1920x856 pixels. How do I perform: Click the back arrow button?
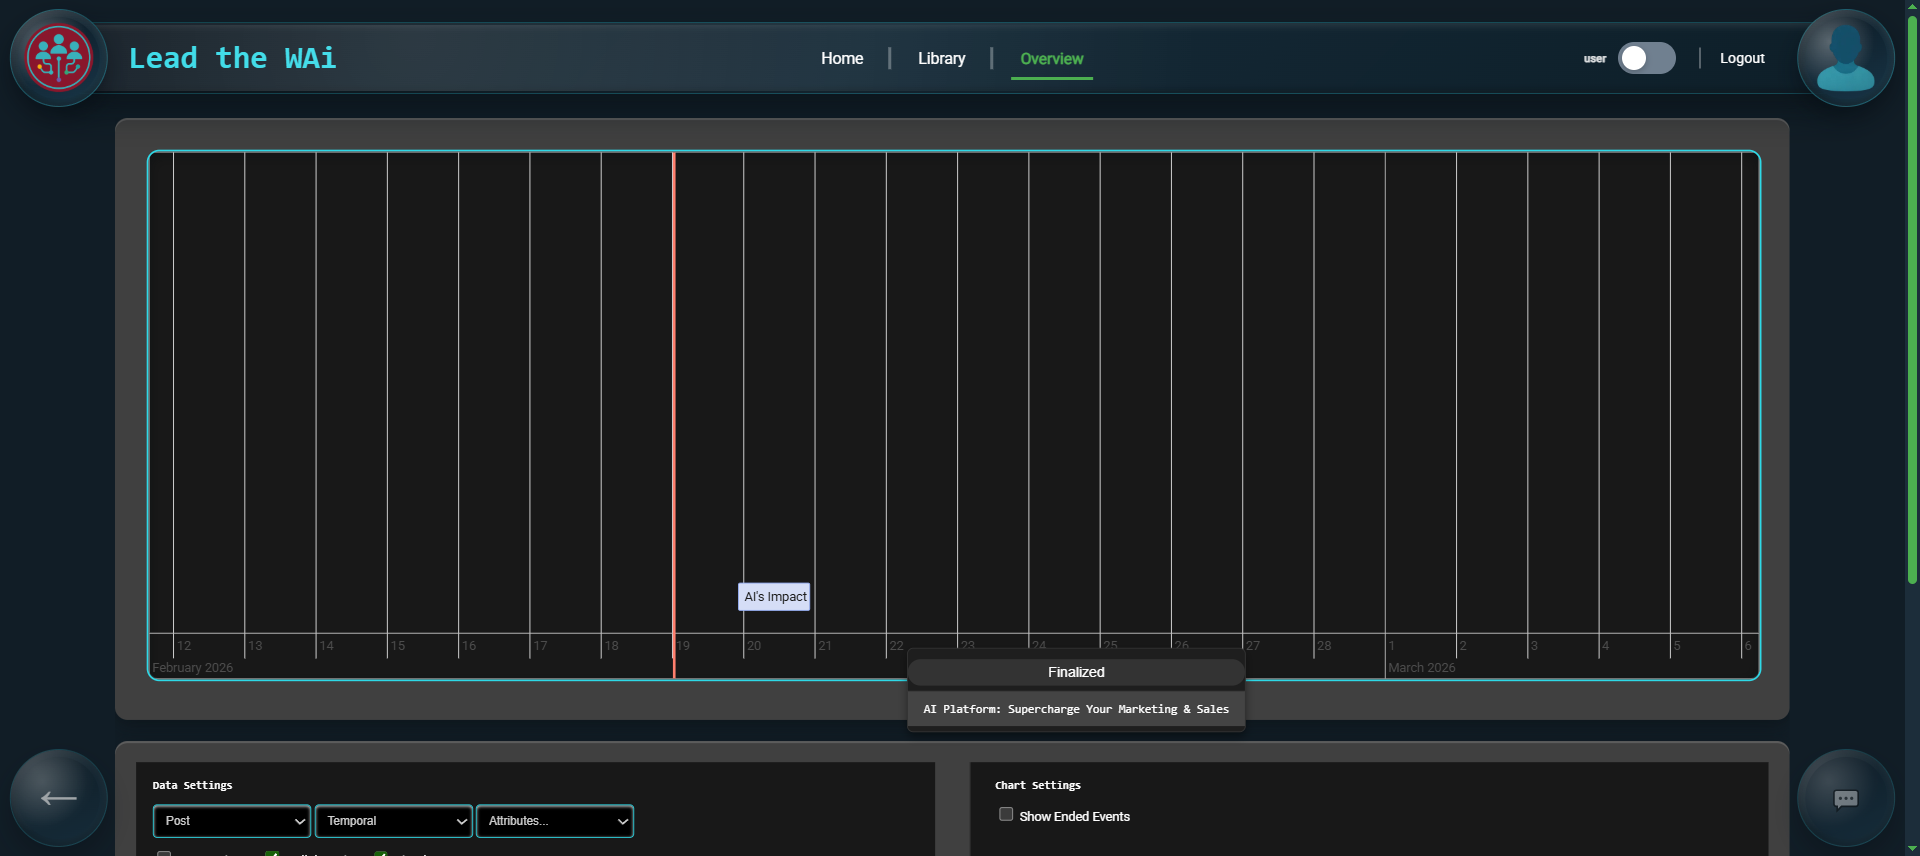tap(59, 798)
